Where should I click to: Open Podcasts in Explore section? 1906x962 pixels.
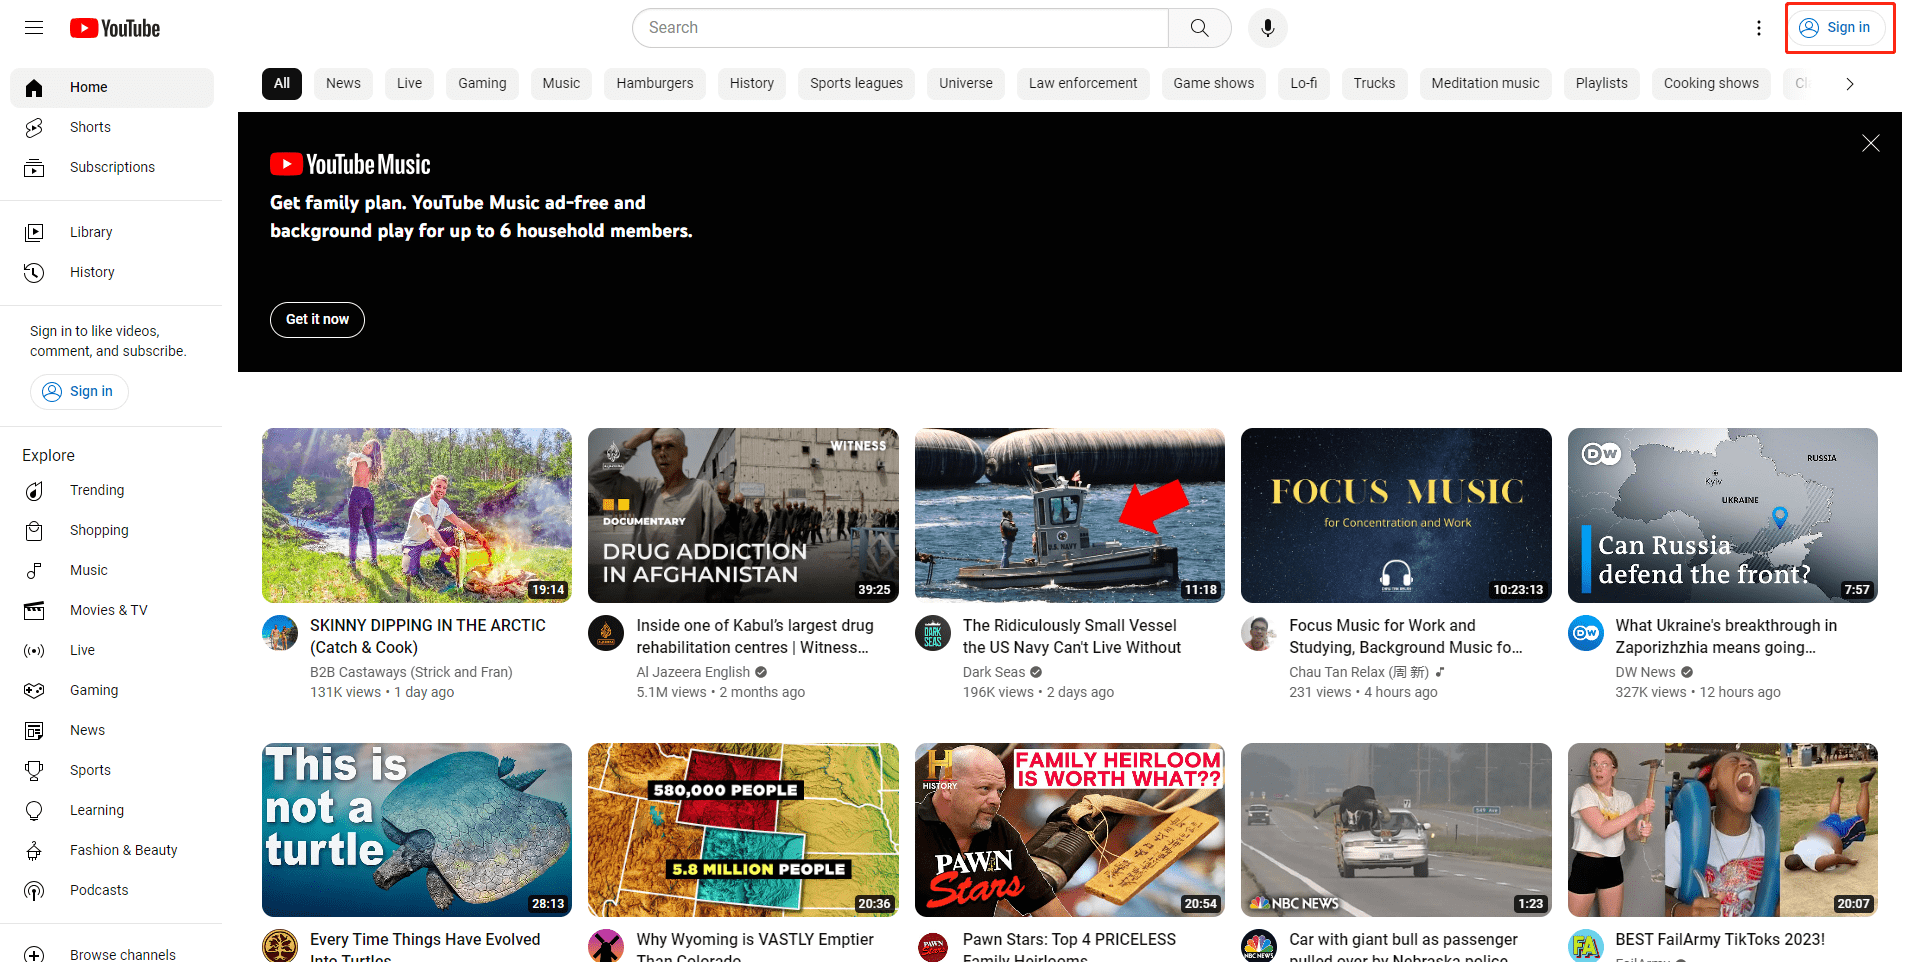(x=99, y=890)
